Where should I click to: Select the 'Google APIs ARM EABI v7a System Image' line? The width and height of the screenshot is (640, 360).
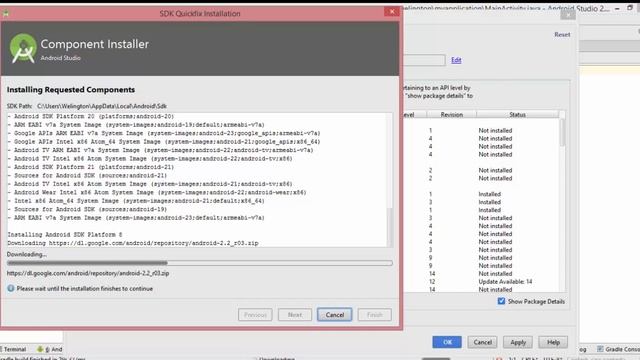tap(164, 133)
